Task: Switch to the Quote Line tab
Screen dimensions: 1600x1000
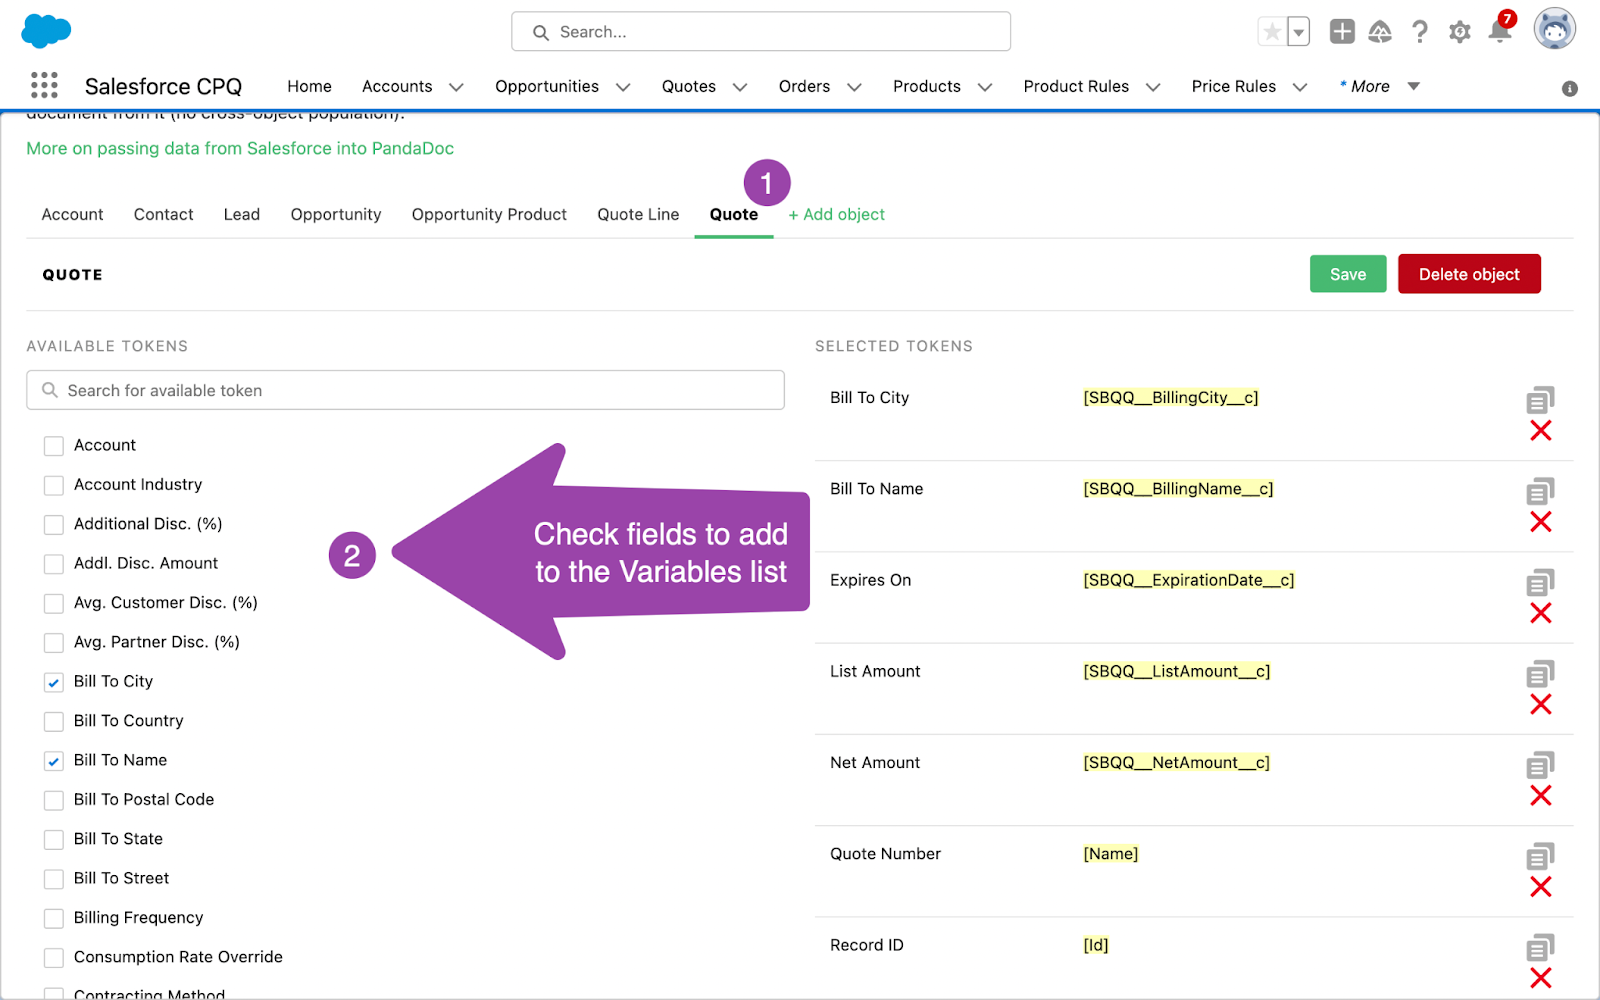Action: pyautogui.click(x=638, y=214)
